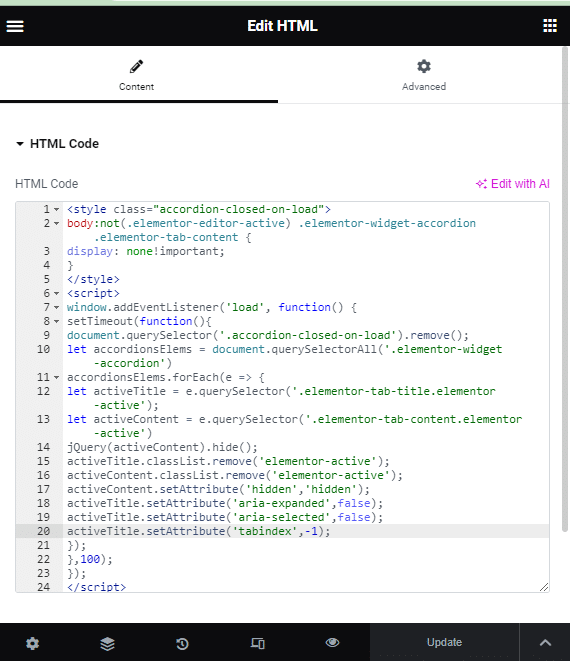Screen dimensions: 570x661
Task: Click the line with 'aria-selected'
Action: tap(225, 517)
